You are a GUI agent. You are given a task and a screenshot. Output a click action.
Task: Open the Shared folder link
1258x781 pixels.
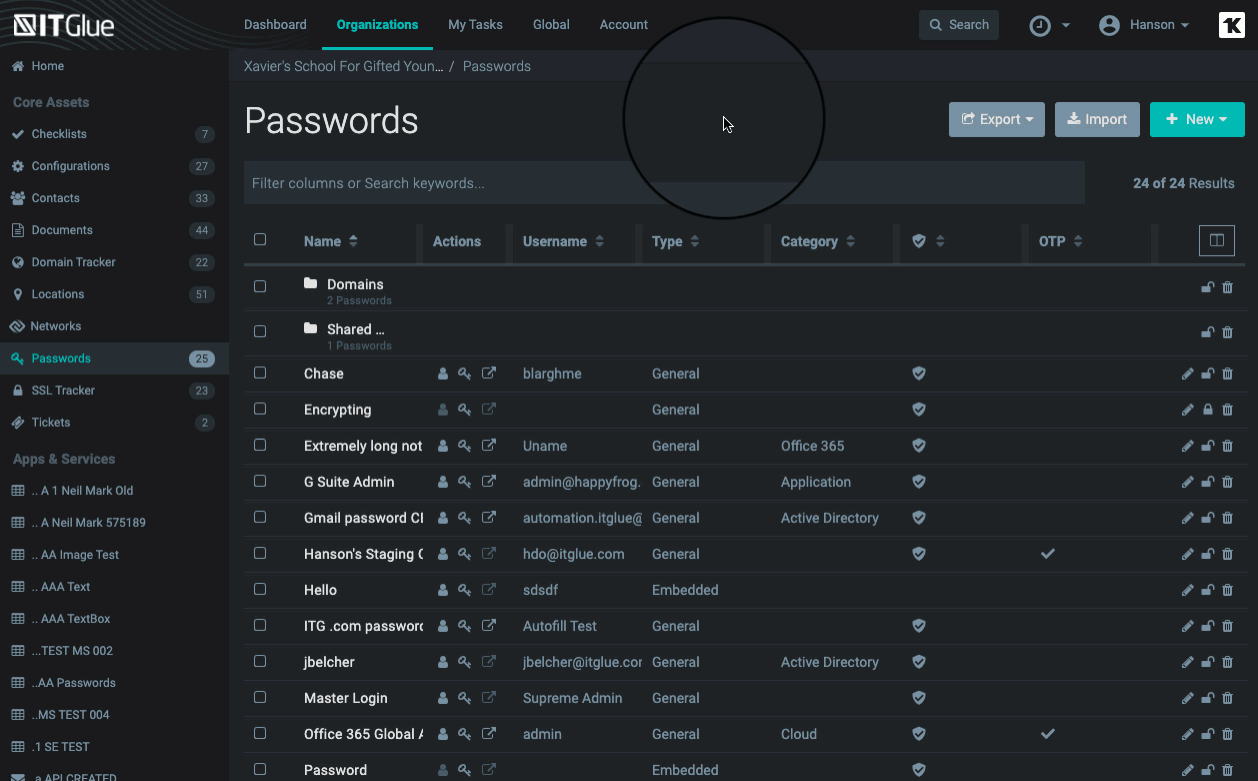pyautogui.click(x=356, y=329)
